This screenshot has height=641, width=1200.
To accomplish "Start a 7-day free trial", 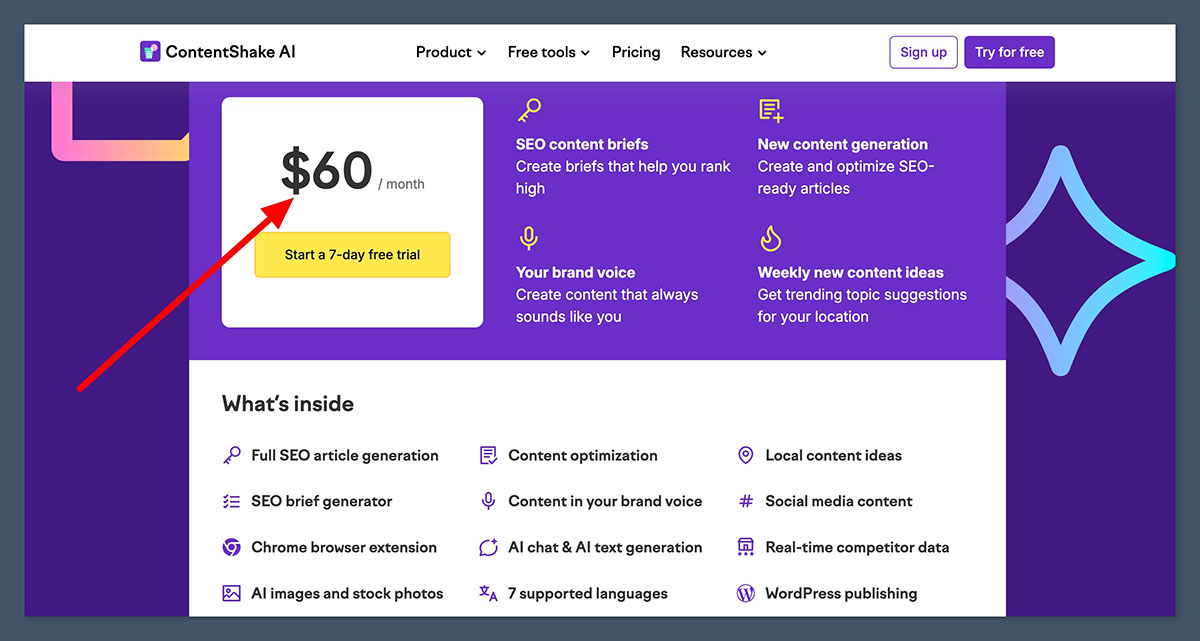I will (352, 255).
